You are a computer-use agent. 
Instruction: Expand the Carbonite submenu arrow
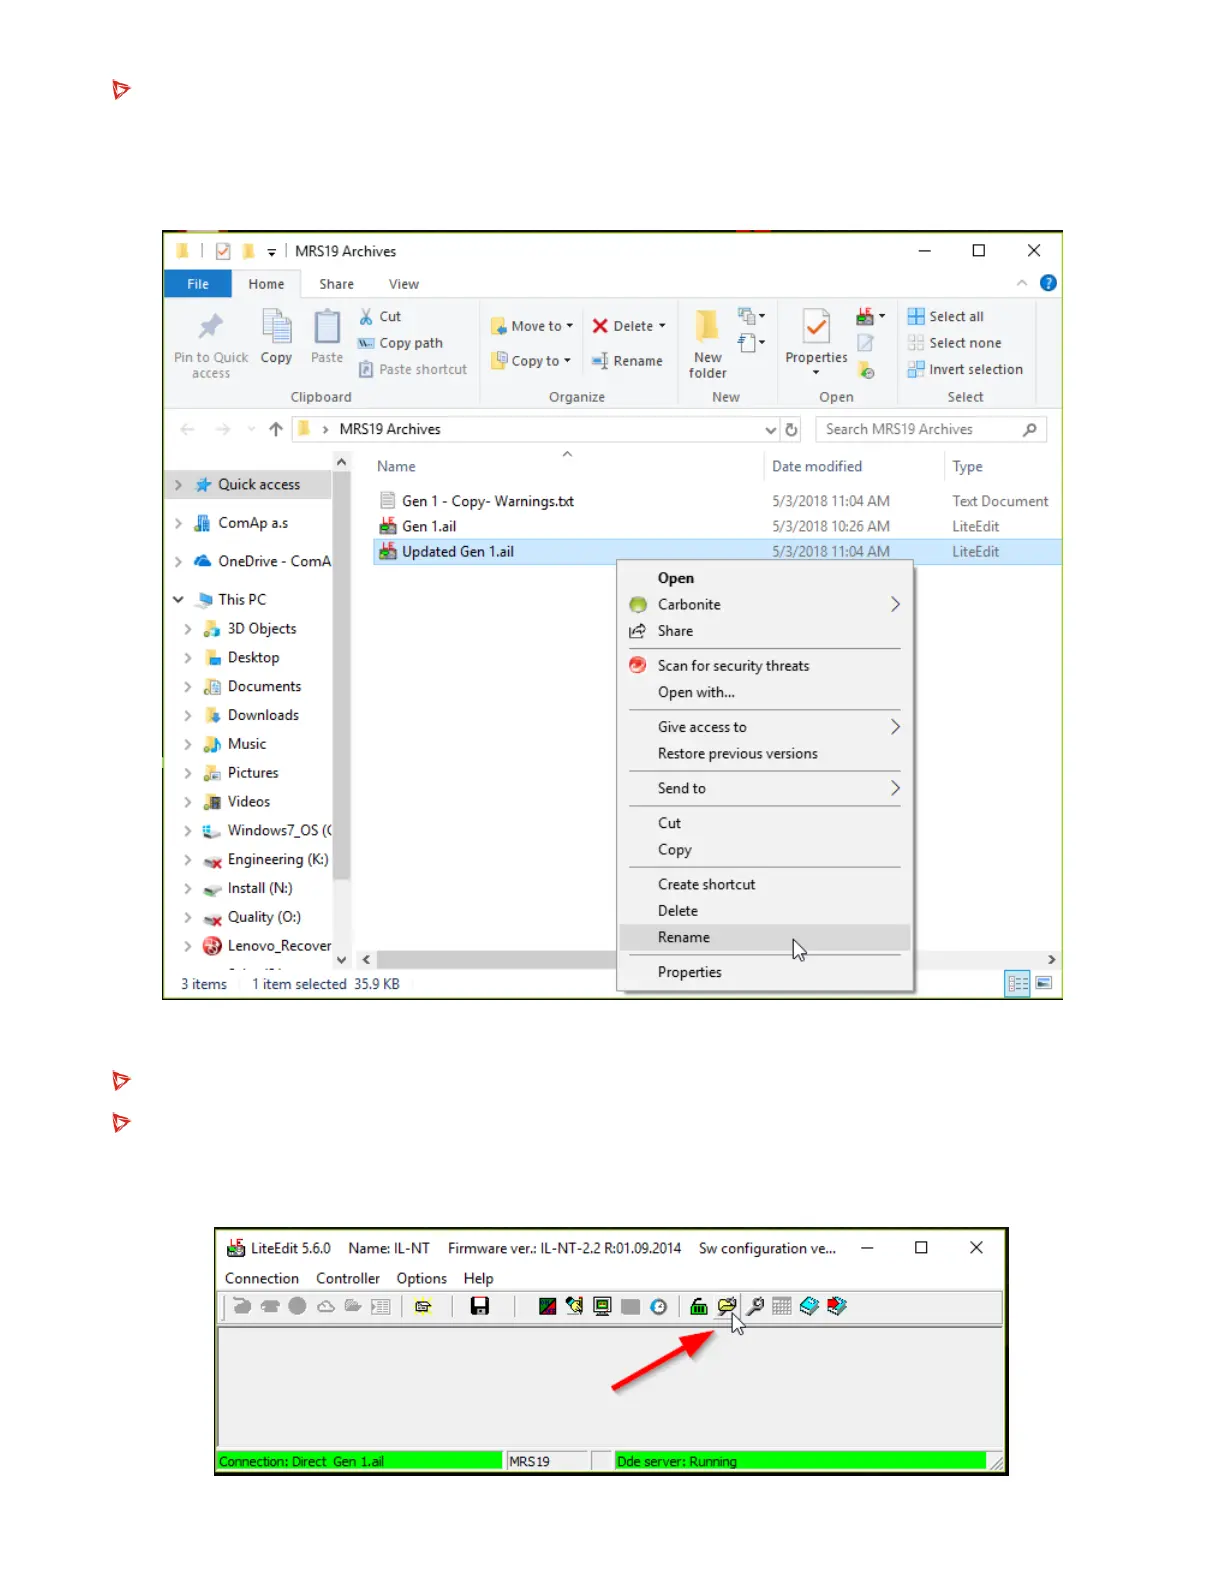(895, 605)
